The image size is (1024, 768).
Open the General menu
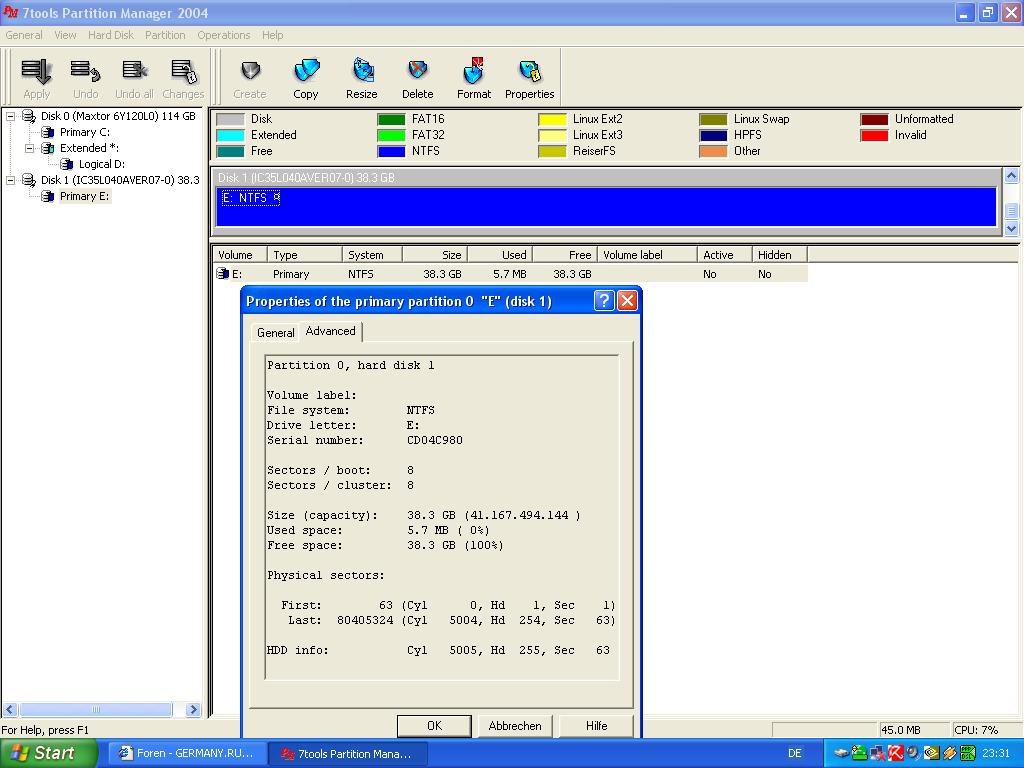click(x=24, y=35)
